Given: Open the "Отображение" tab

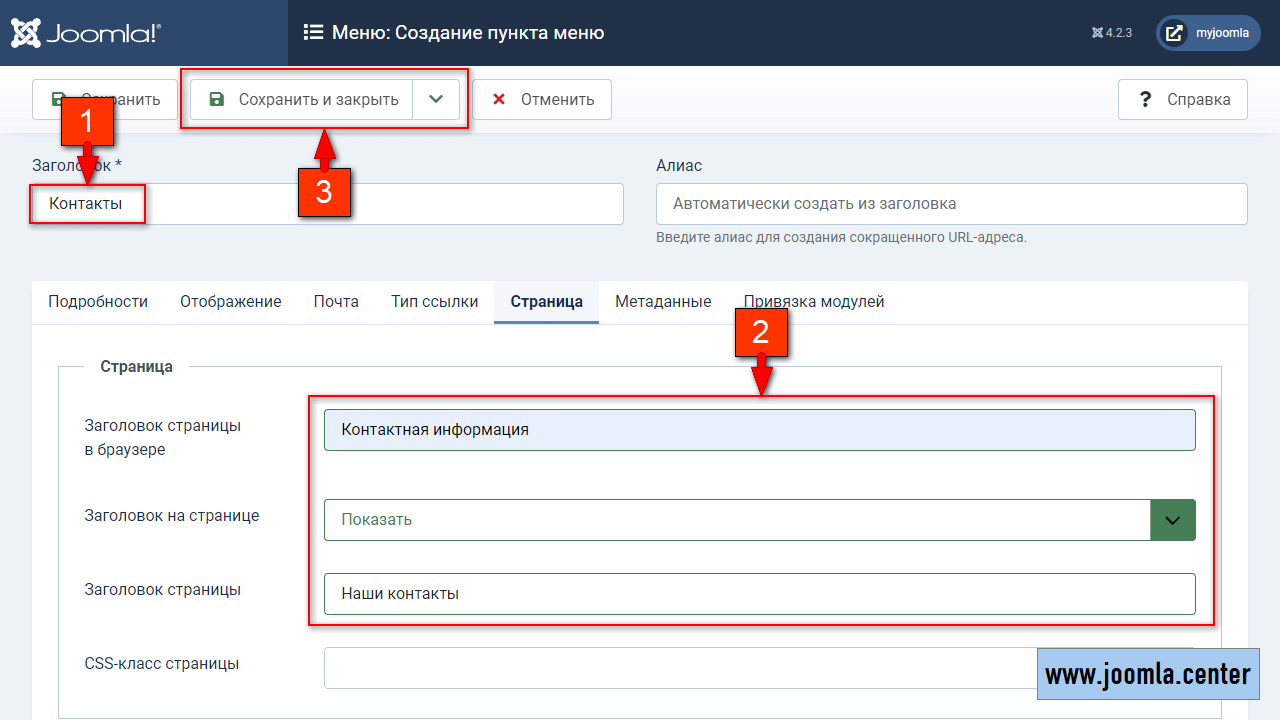Looking at the screenshot, I should point(231,302).
